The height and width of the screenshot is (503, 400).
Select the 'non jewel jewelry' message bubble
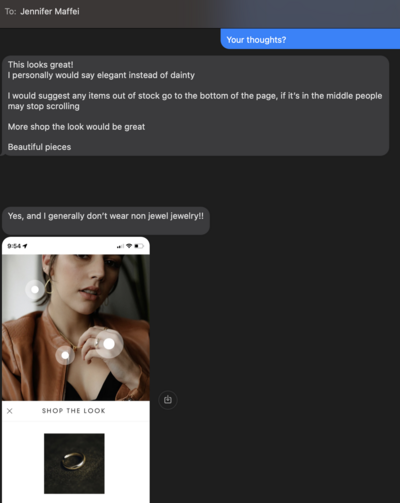[106, 220]
